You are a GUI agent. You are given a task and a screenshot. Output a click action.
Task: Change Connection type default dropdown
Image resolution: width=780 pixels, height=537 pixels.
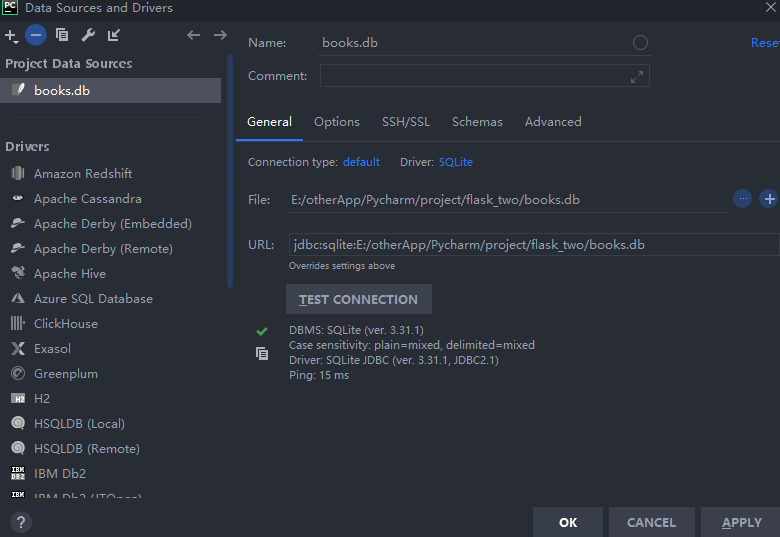(361, 162)
